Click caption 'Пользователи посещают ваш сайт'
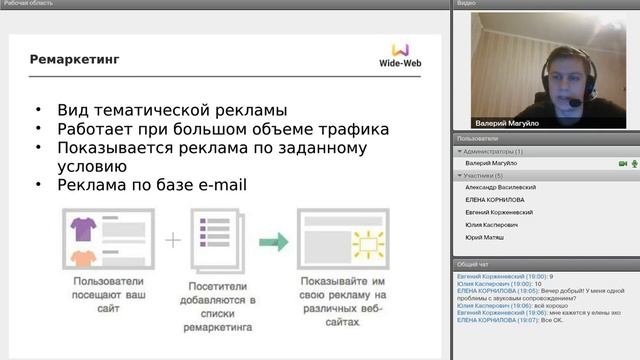Image resolution: width=640 pixels, height=360 pixels. [108, 295]
